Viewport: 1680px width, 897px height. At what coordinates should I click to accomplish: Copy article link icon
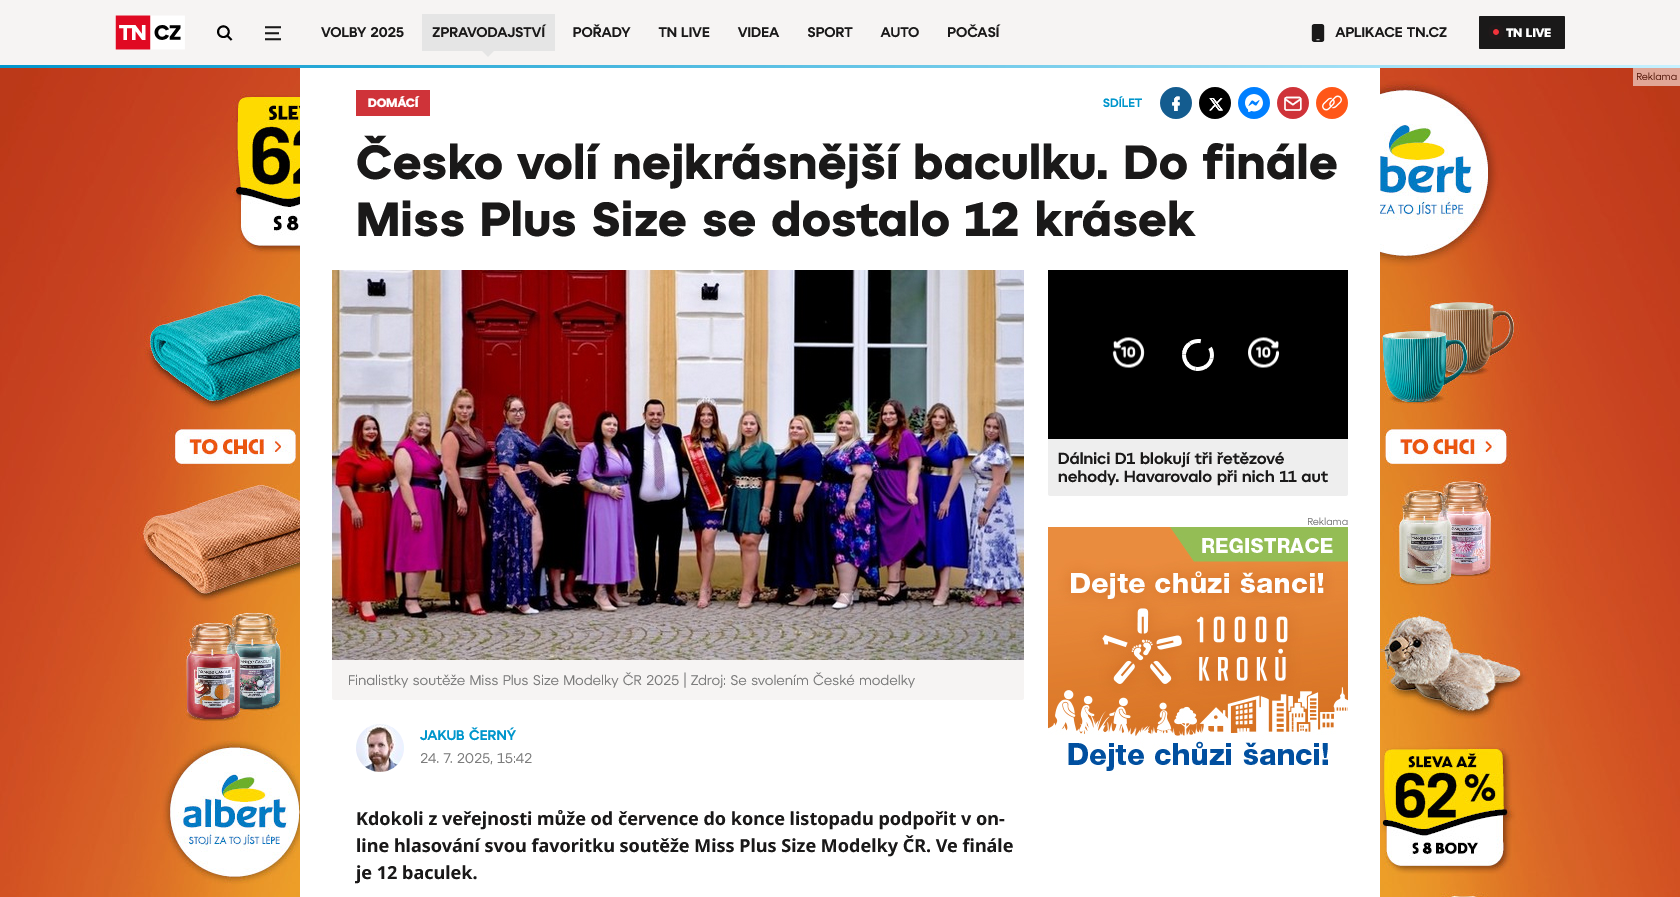click(x=1332, y=103)
